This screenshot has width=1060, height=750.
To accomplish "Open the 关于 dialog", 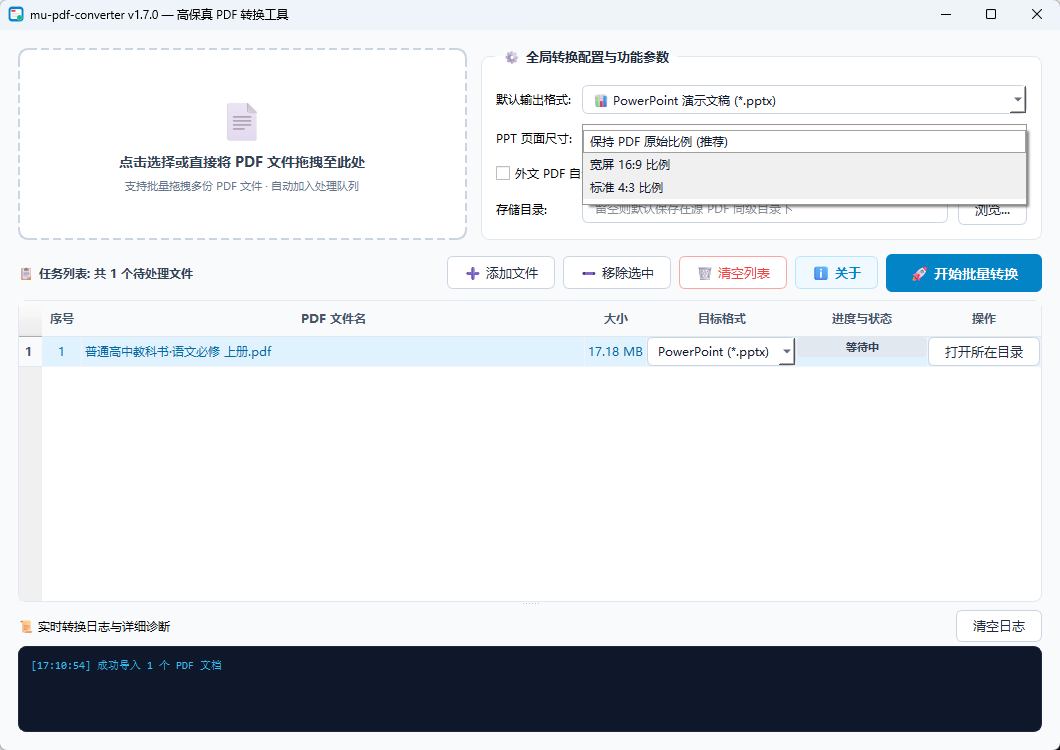I will (836, 273).
